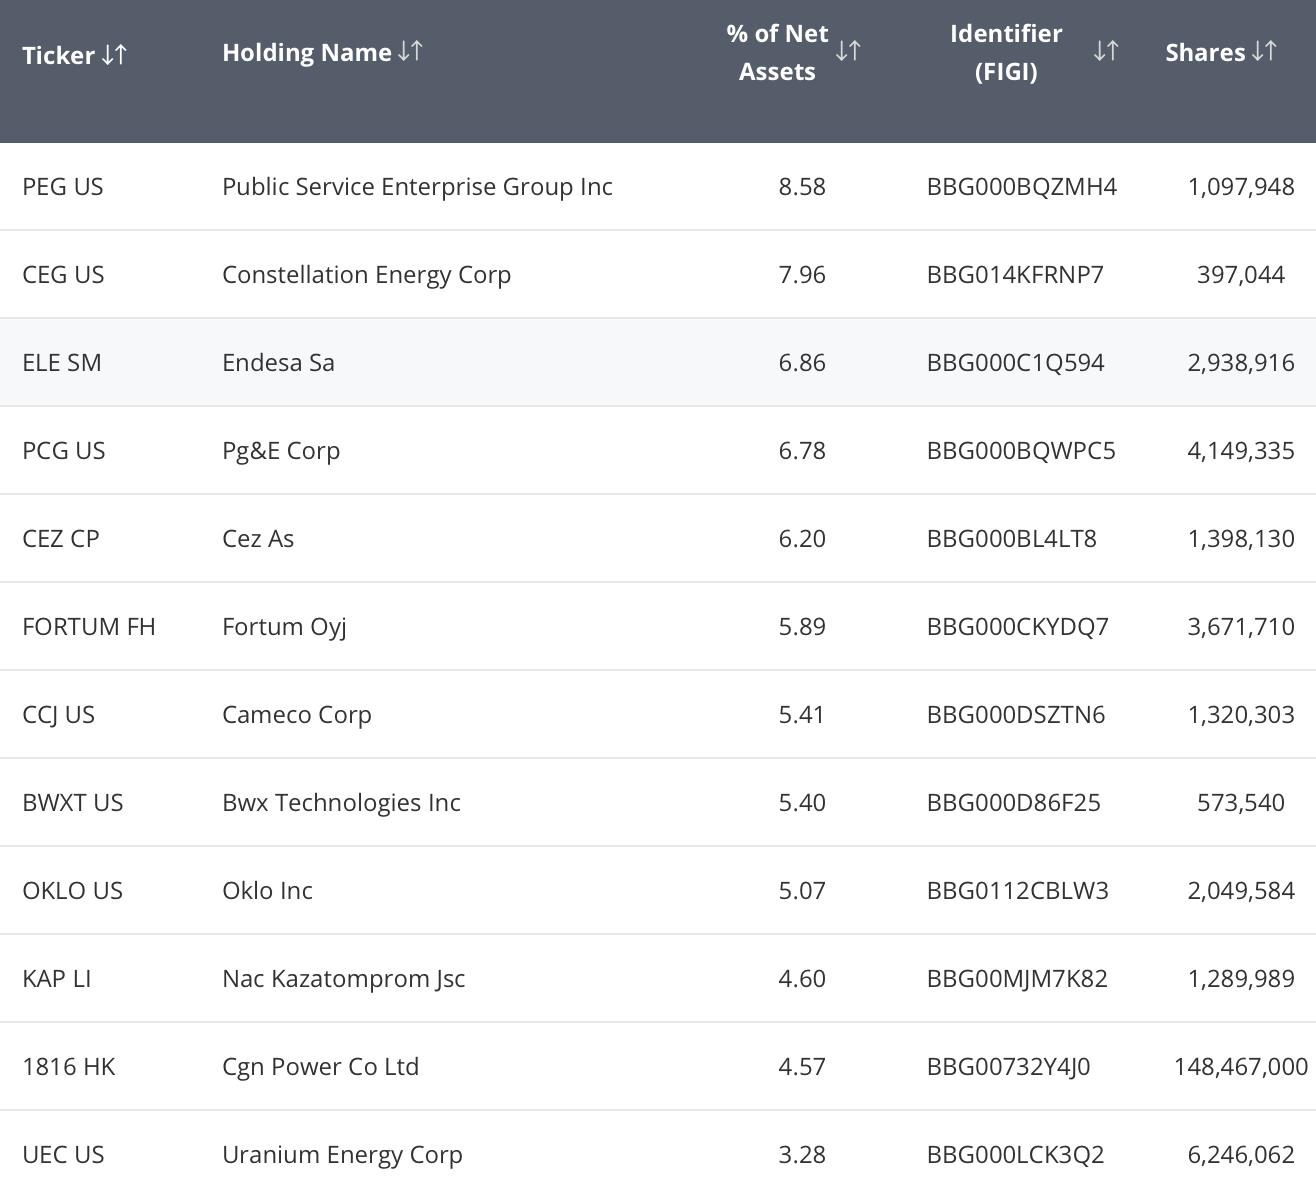Click the Holding Name header label
This screenshot has height=1188, width=1316.
coord(307,52)
